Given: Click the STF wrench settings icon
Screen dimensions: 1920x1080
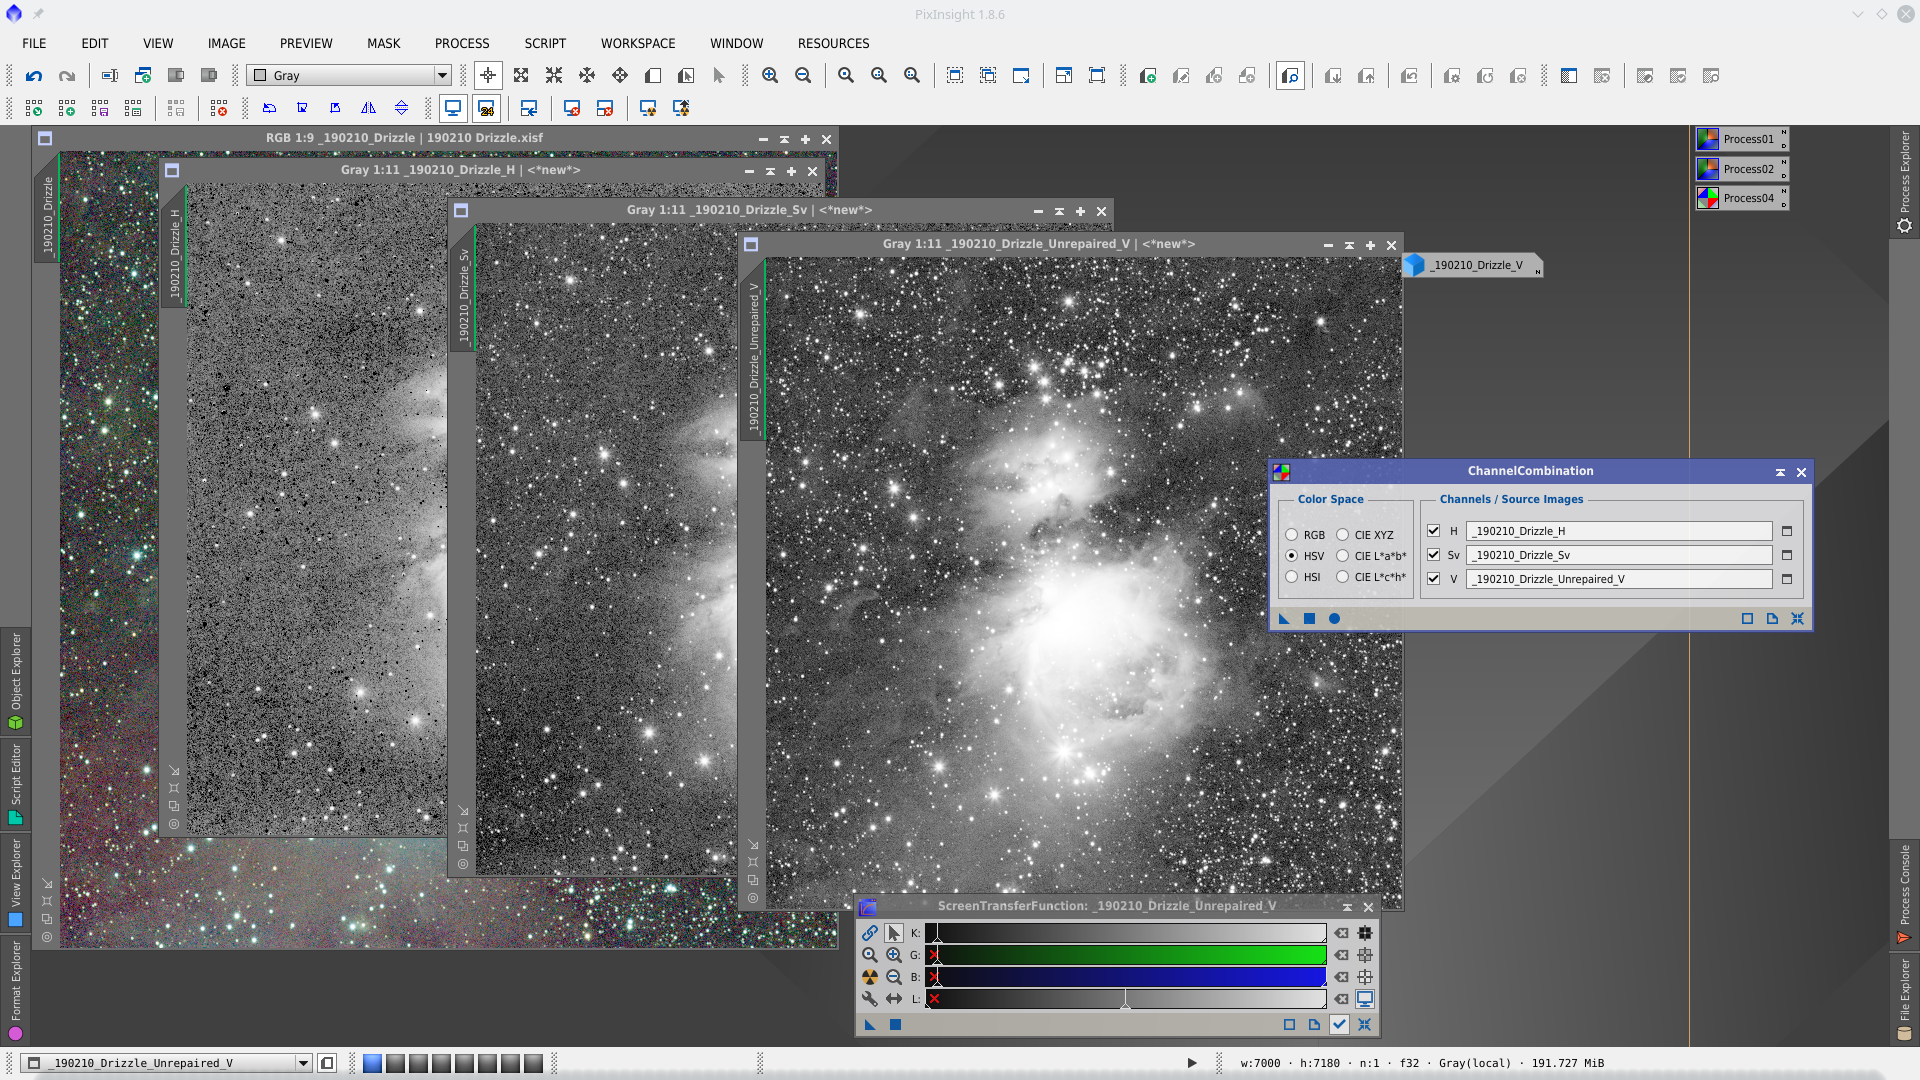Looking at the screenshot, I should (x=869, y=999).
